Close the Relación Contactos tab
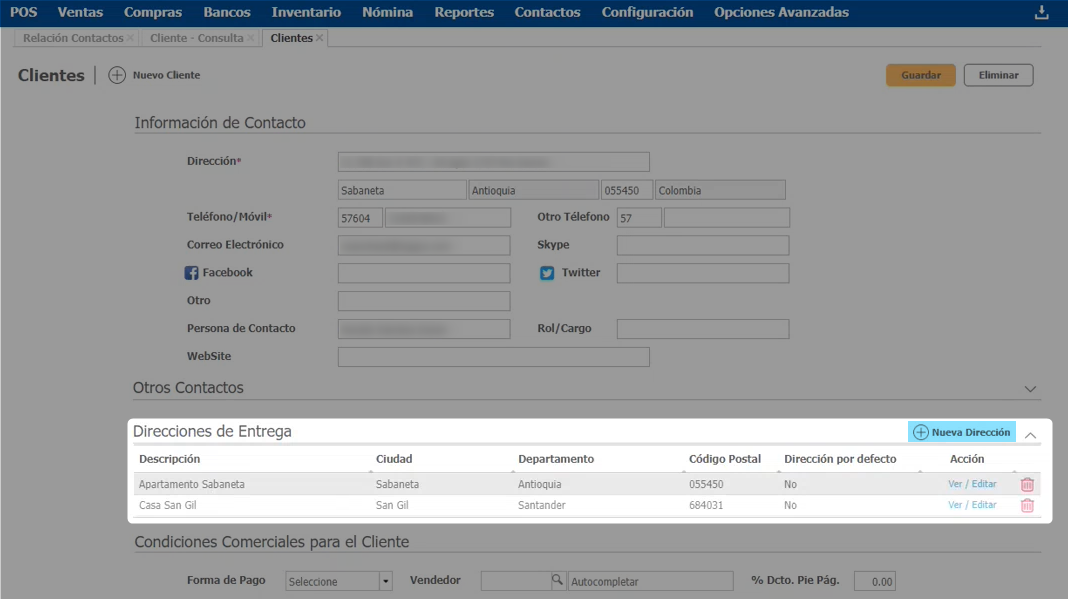This screenshot has height=599, width=1068. [131, 38]
